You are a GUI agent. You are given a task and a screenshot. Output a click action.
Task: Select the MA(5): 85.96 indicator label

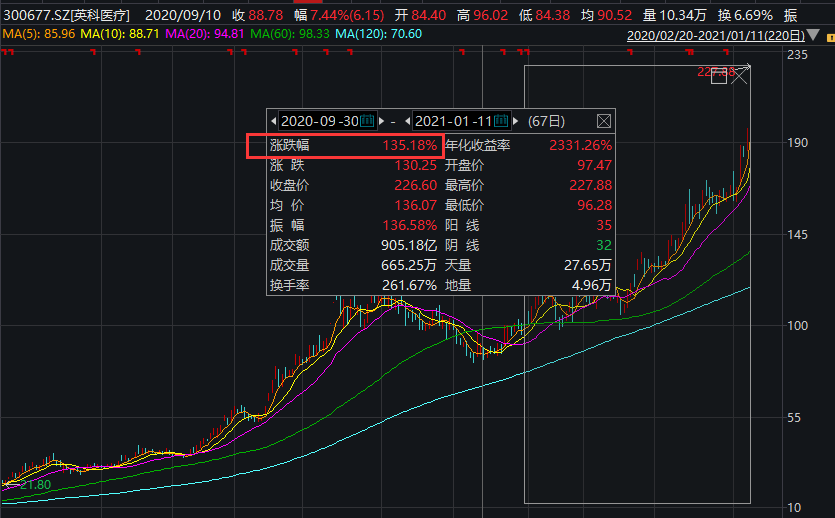pyautogui.click(x=39, y=34)
